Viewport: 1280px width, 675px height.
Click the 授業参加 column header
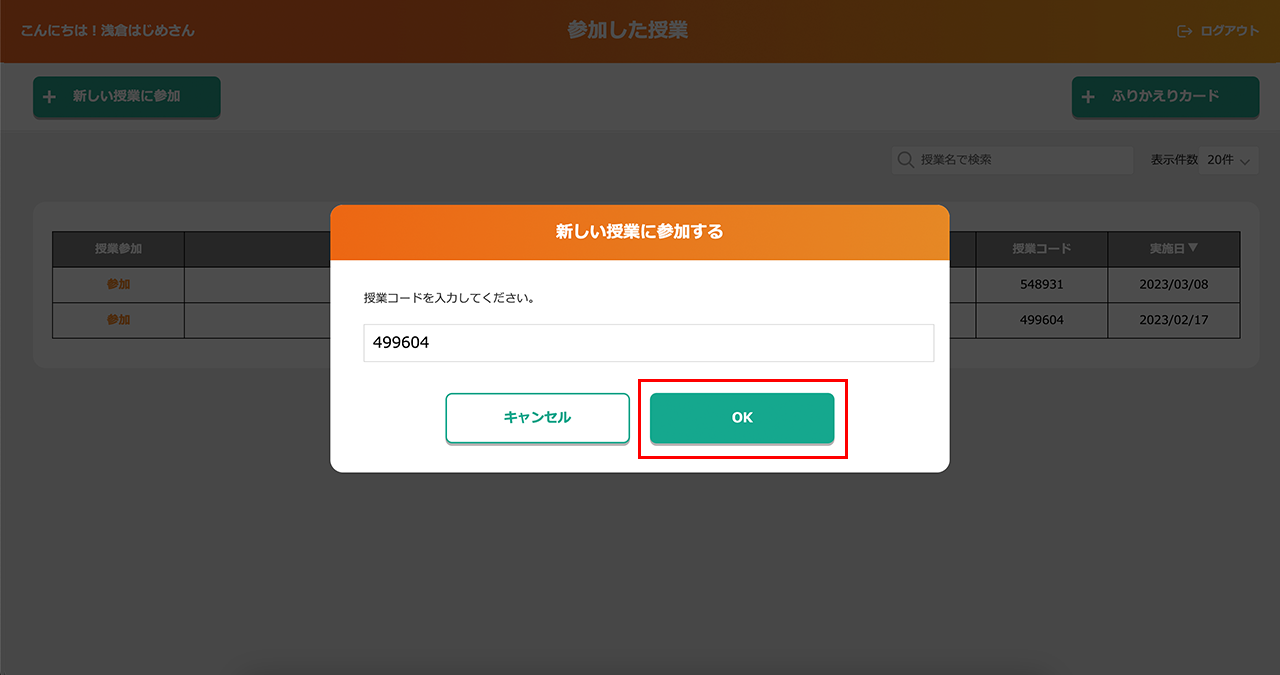[x=118, y=249]
